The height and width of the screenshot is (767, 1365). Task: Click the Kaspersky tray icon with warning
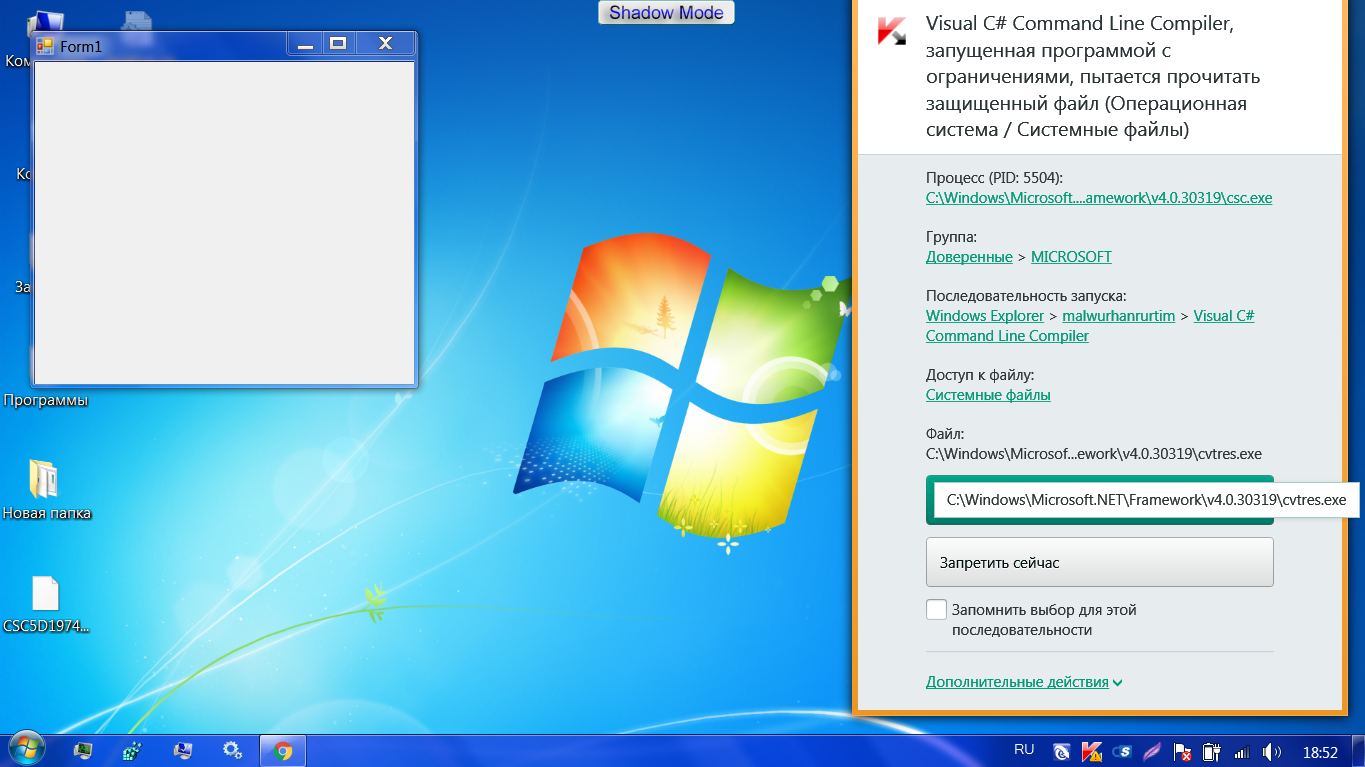coord(1092,751)
